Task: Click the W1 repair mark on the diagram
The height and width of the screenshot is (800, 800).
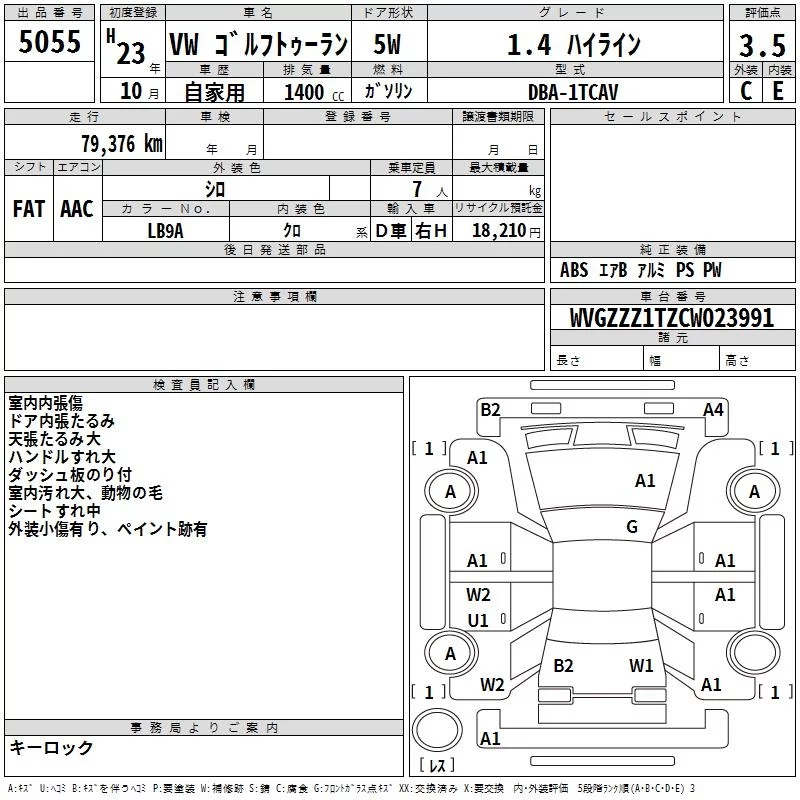Action: 641,665
